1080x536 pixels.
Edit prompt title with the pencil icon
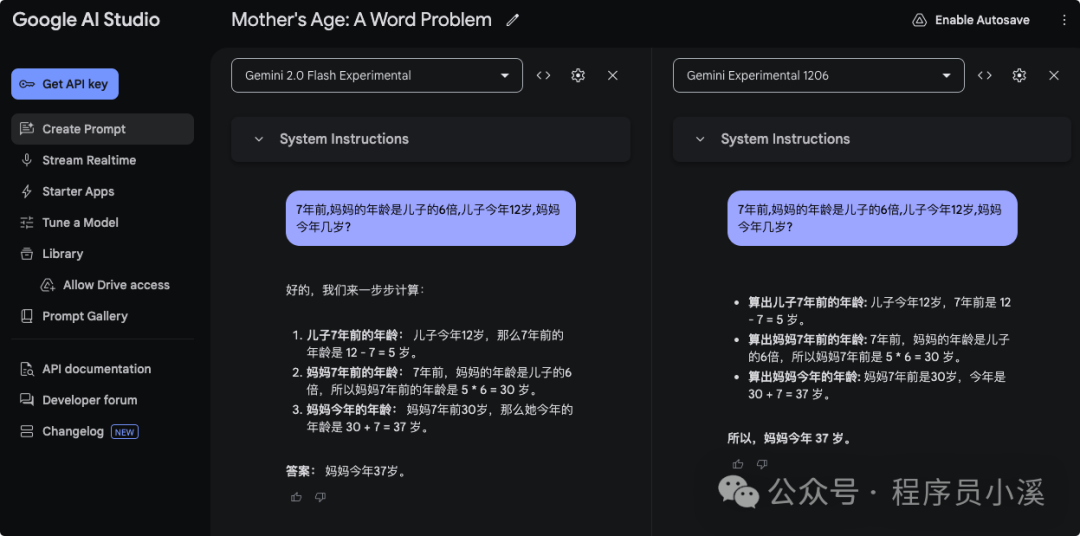[512, 20]
